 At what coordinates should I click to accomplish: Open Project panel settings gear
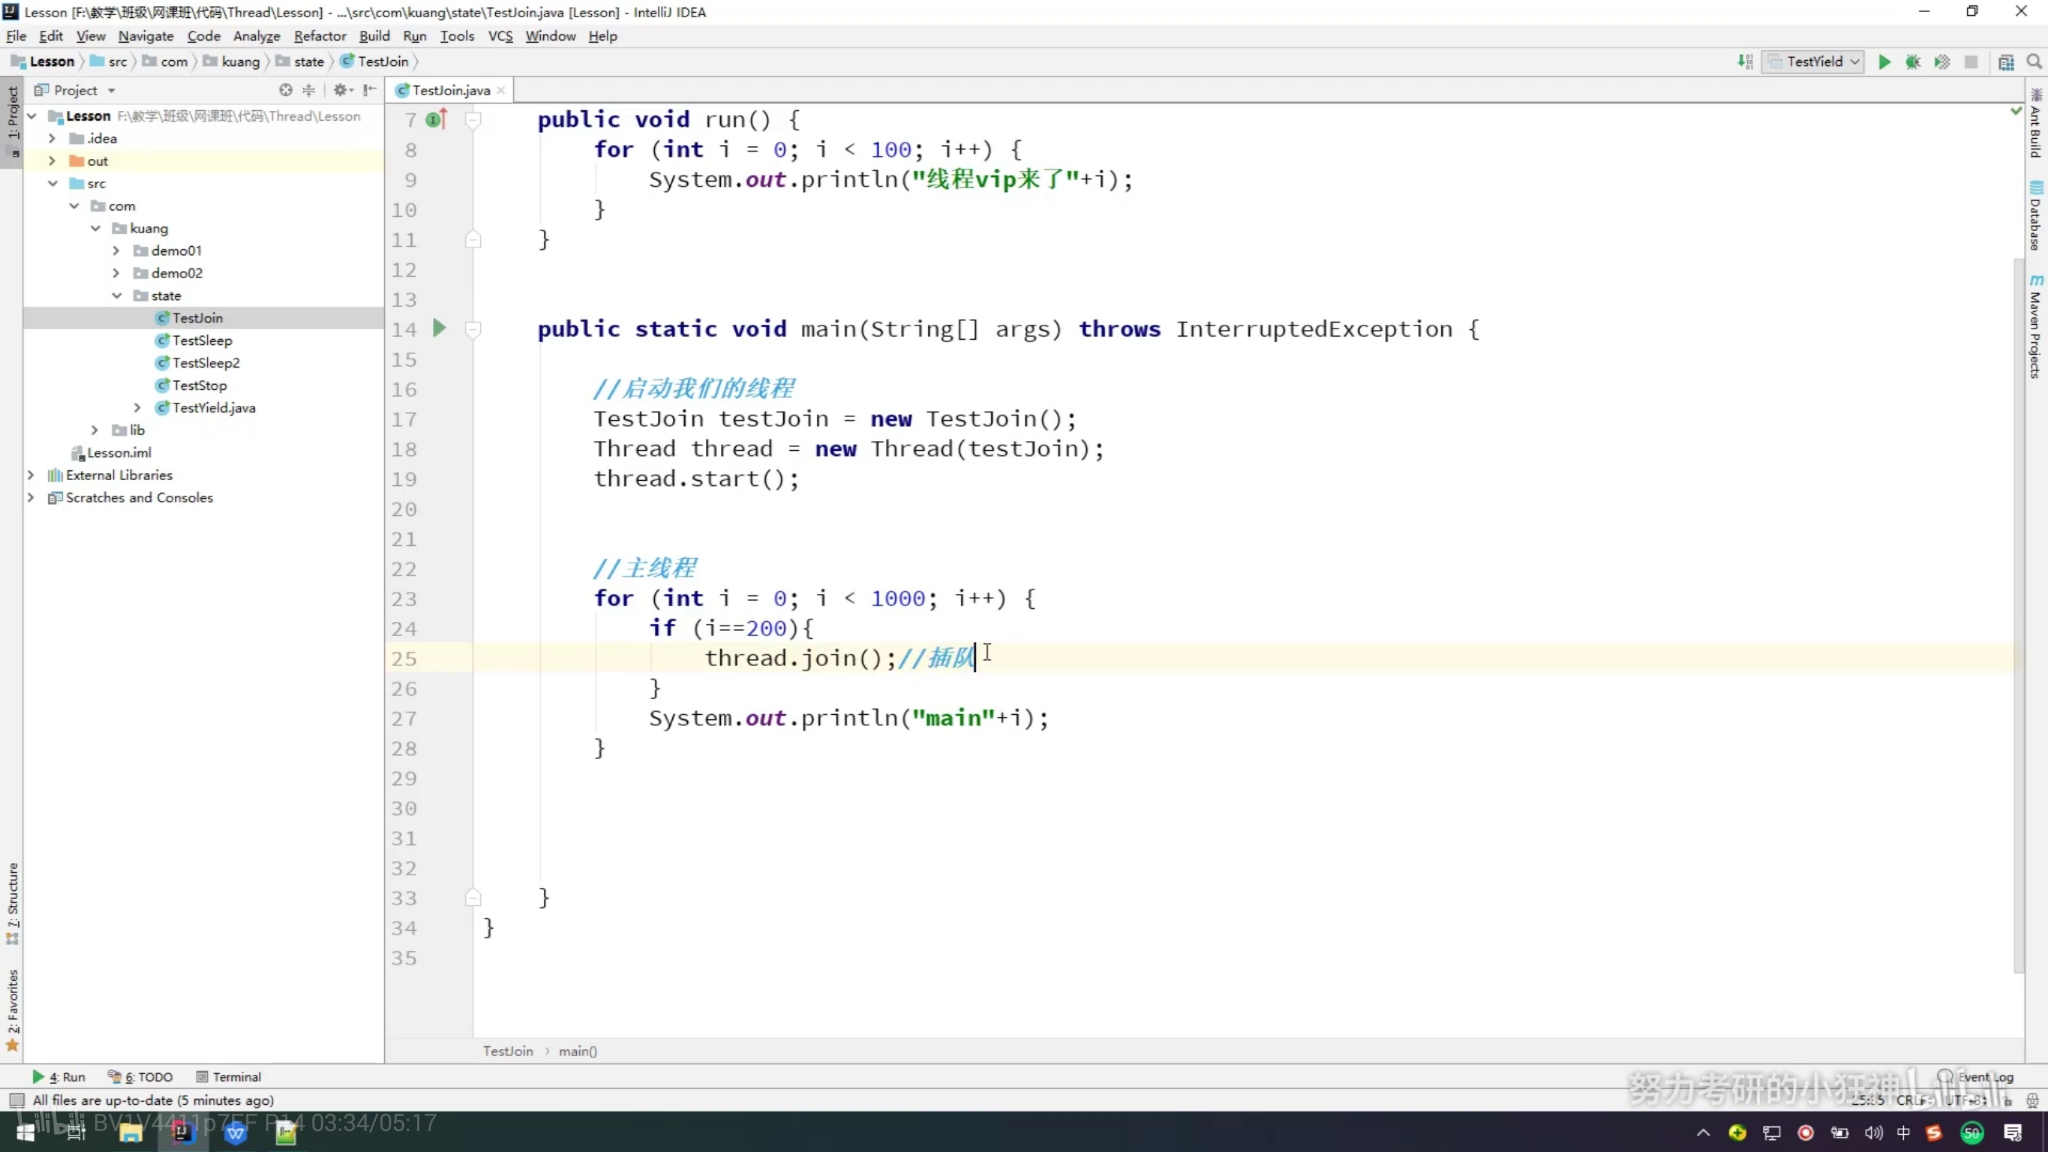[x=342, y=90]
